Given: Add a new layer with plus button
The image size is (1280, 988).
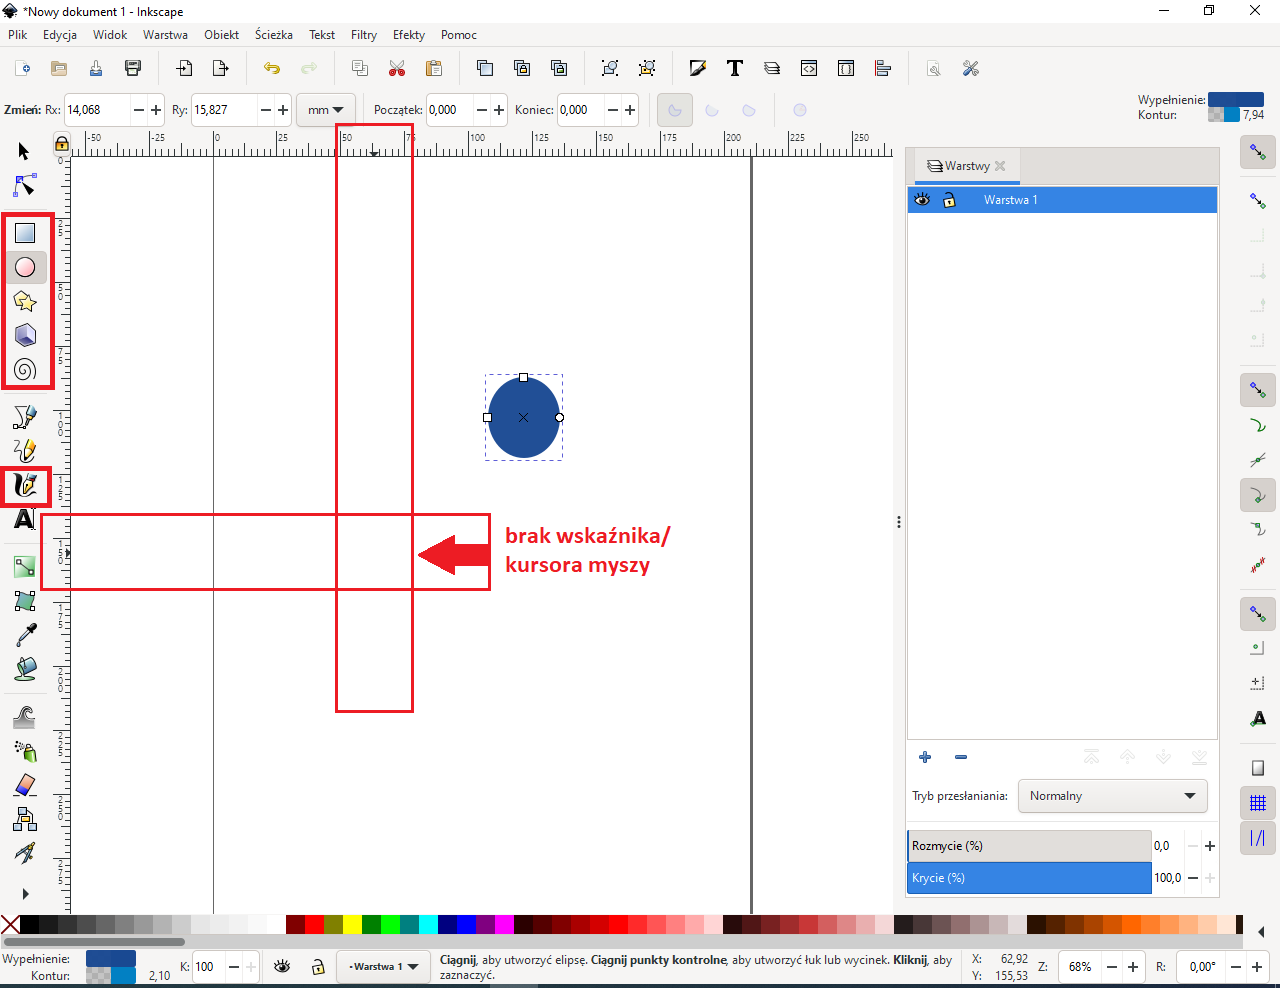Looking at the screenshot, I should click(925, 757).
